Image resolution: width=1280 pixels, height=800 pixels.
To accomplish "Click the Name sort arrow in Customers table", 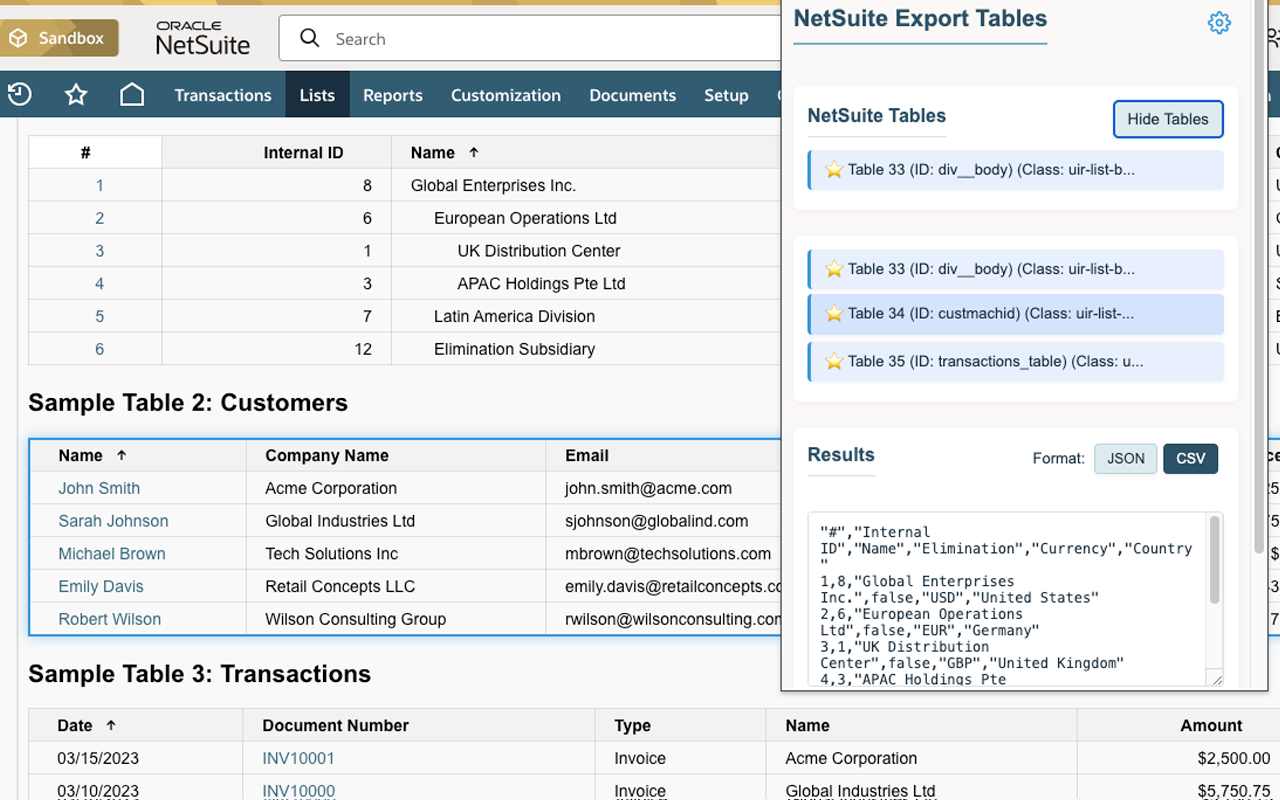I will tap(122, 455).
